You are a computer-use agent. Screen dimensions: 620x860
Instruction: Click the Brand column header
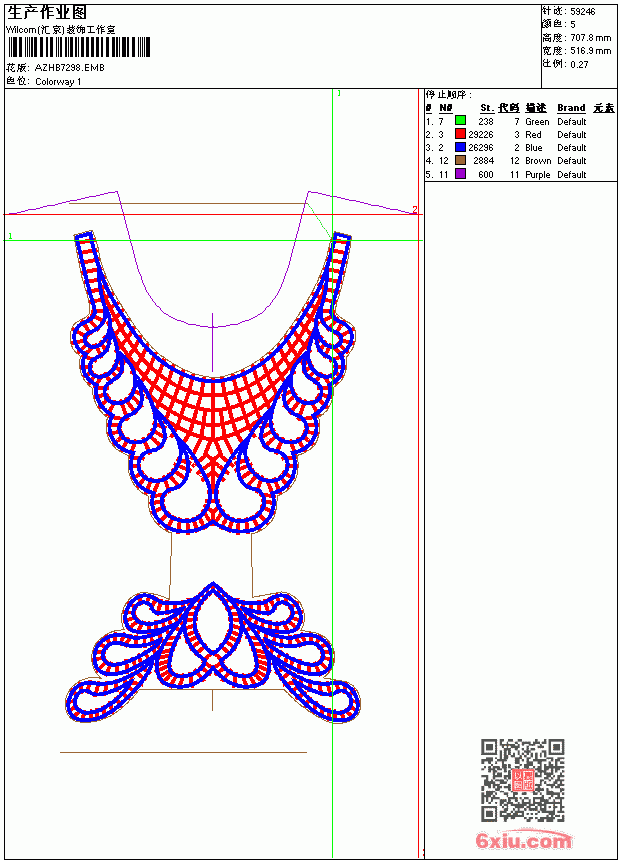tap(571, 108)
